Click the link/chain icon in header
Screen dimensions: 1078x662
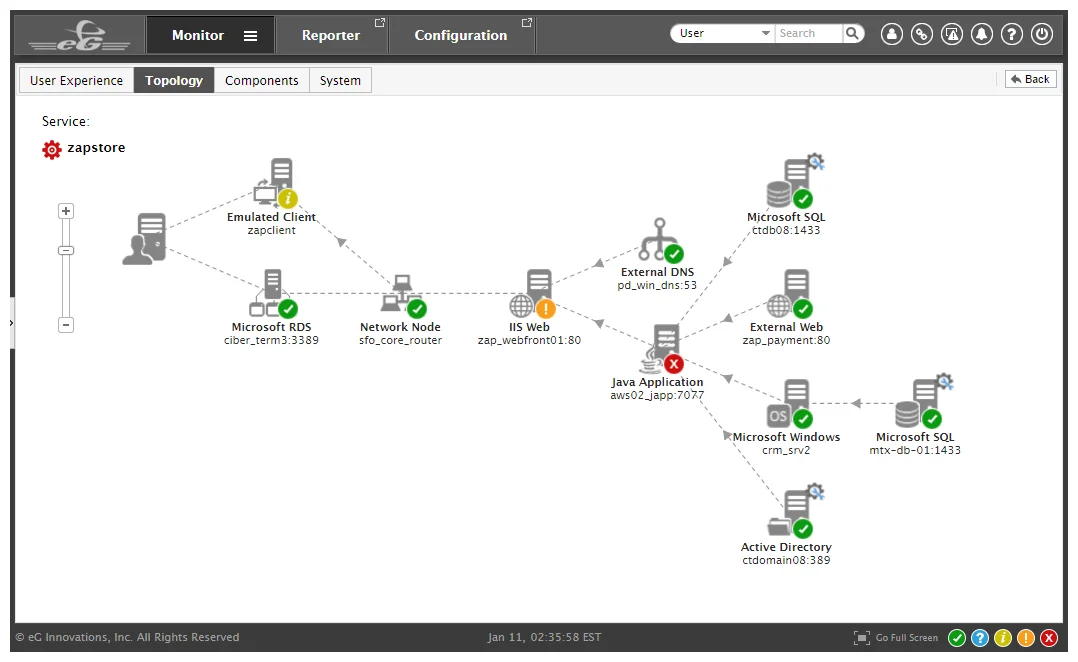click(922, 34)
